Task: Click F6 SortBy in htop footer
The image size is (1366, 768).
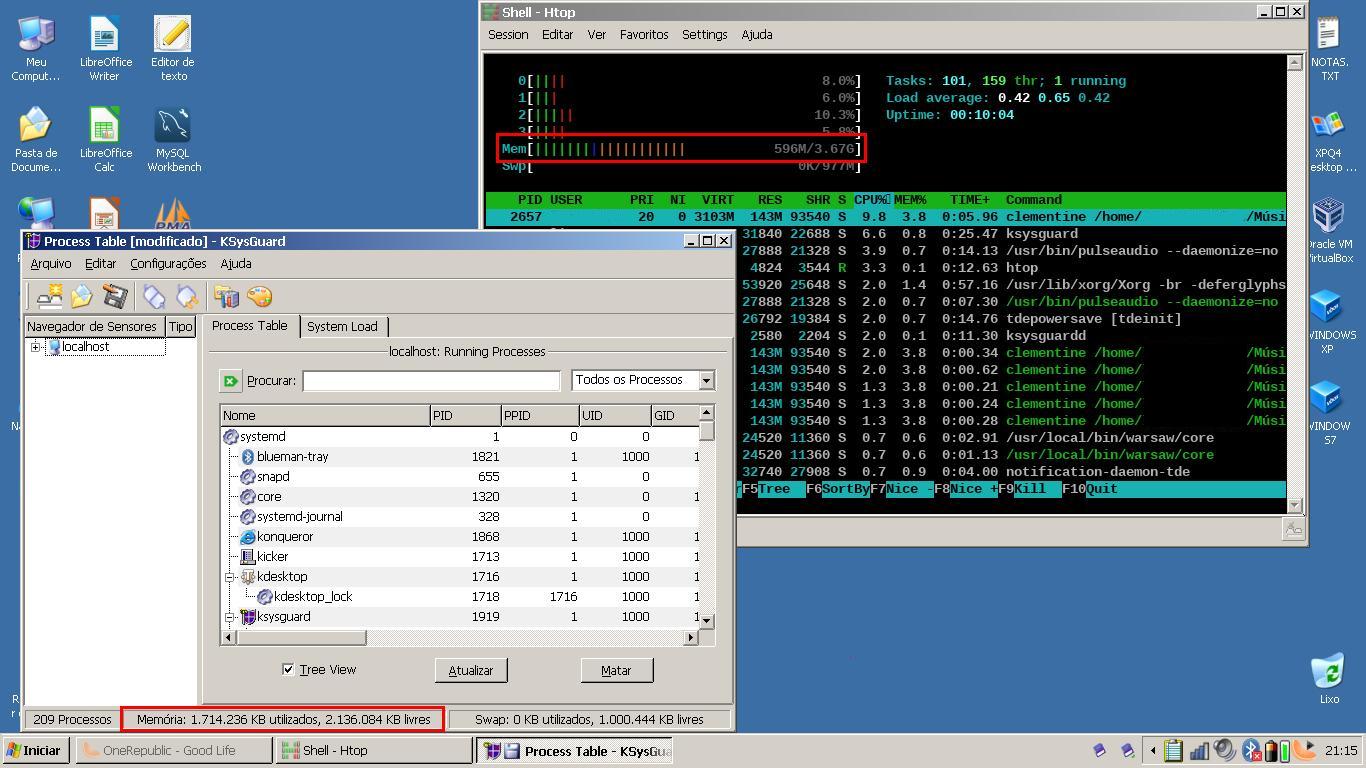Action: [838, 489]
